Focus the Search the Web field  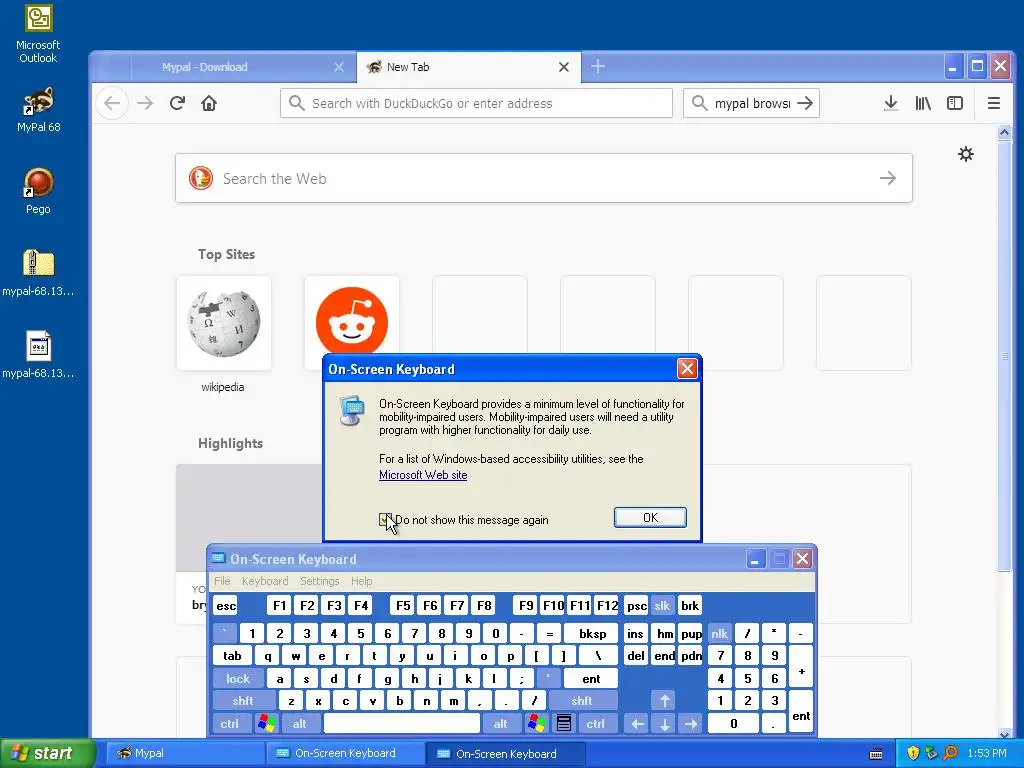pyautogui.click(x=543, y=178)
